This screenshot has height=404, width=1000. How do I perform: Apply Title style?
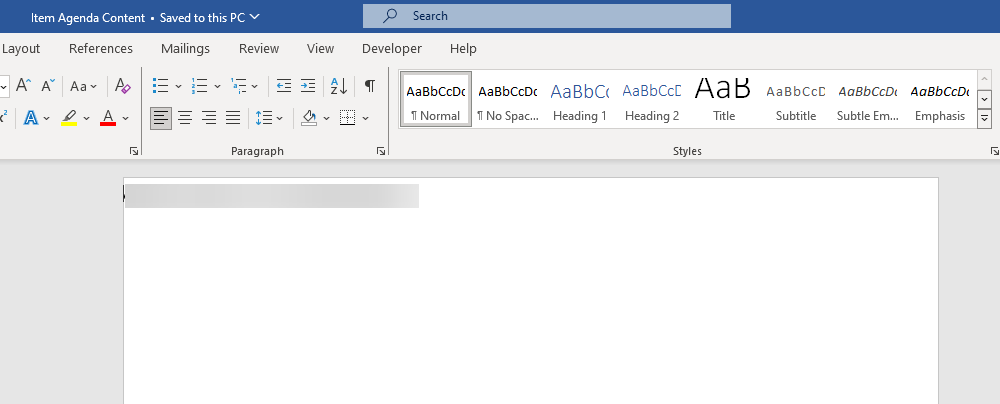click(724, 99)
